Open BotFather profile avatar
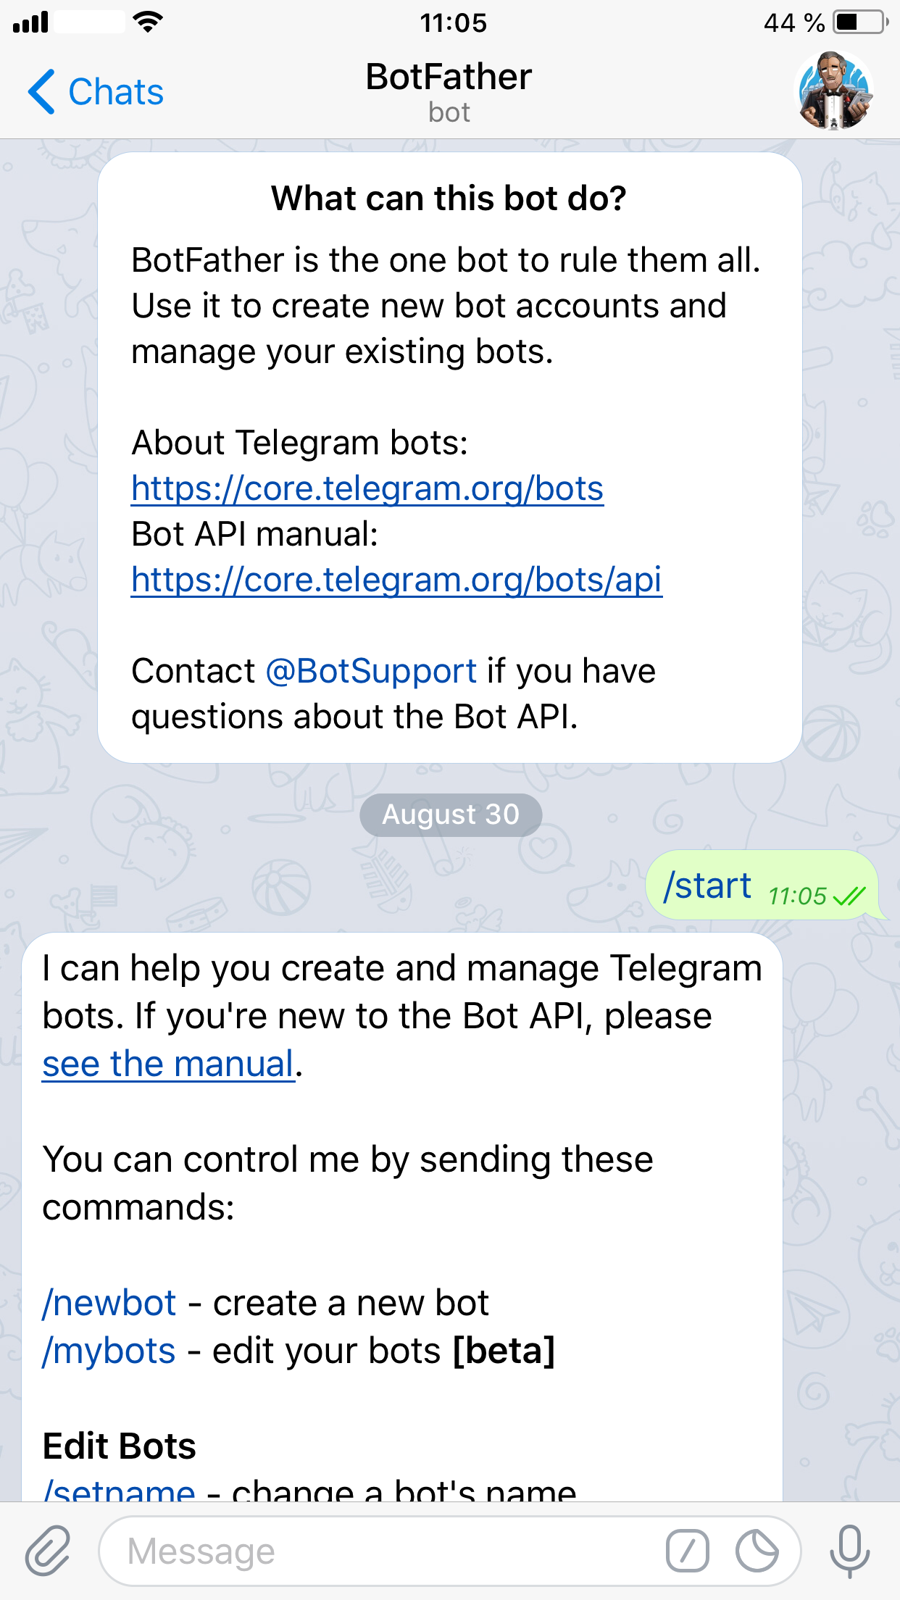This screenshot has height=1600, width=900. click(835, 91)
